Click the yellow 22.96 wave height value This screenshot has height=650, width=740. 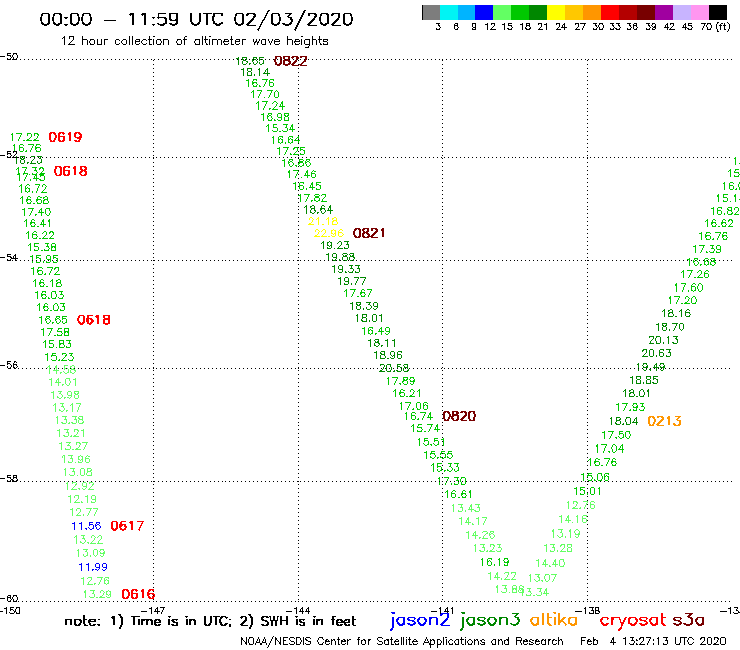coord(329,233)
